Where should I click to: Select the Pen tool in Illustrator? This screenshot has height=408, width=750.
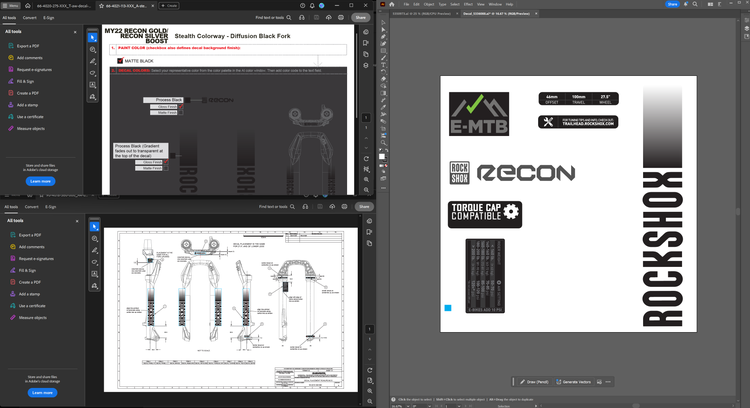[x=383, y=36]
